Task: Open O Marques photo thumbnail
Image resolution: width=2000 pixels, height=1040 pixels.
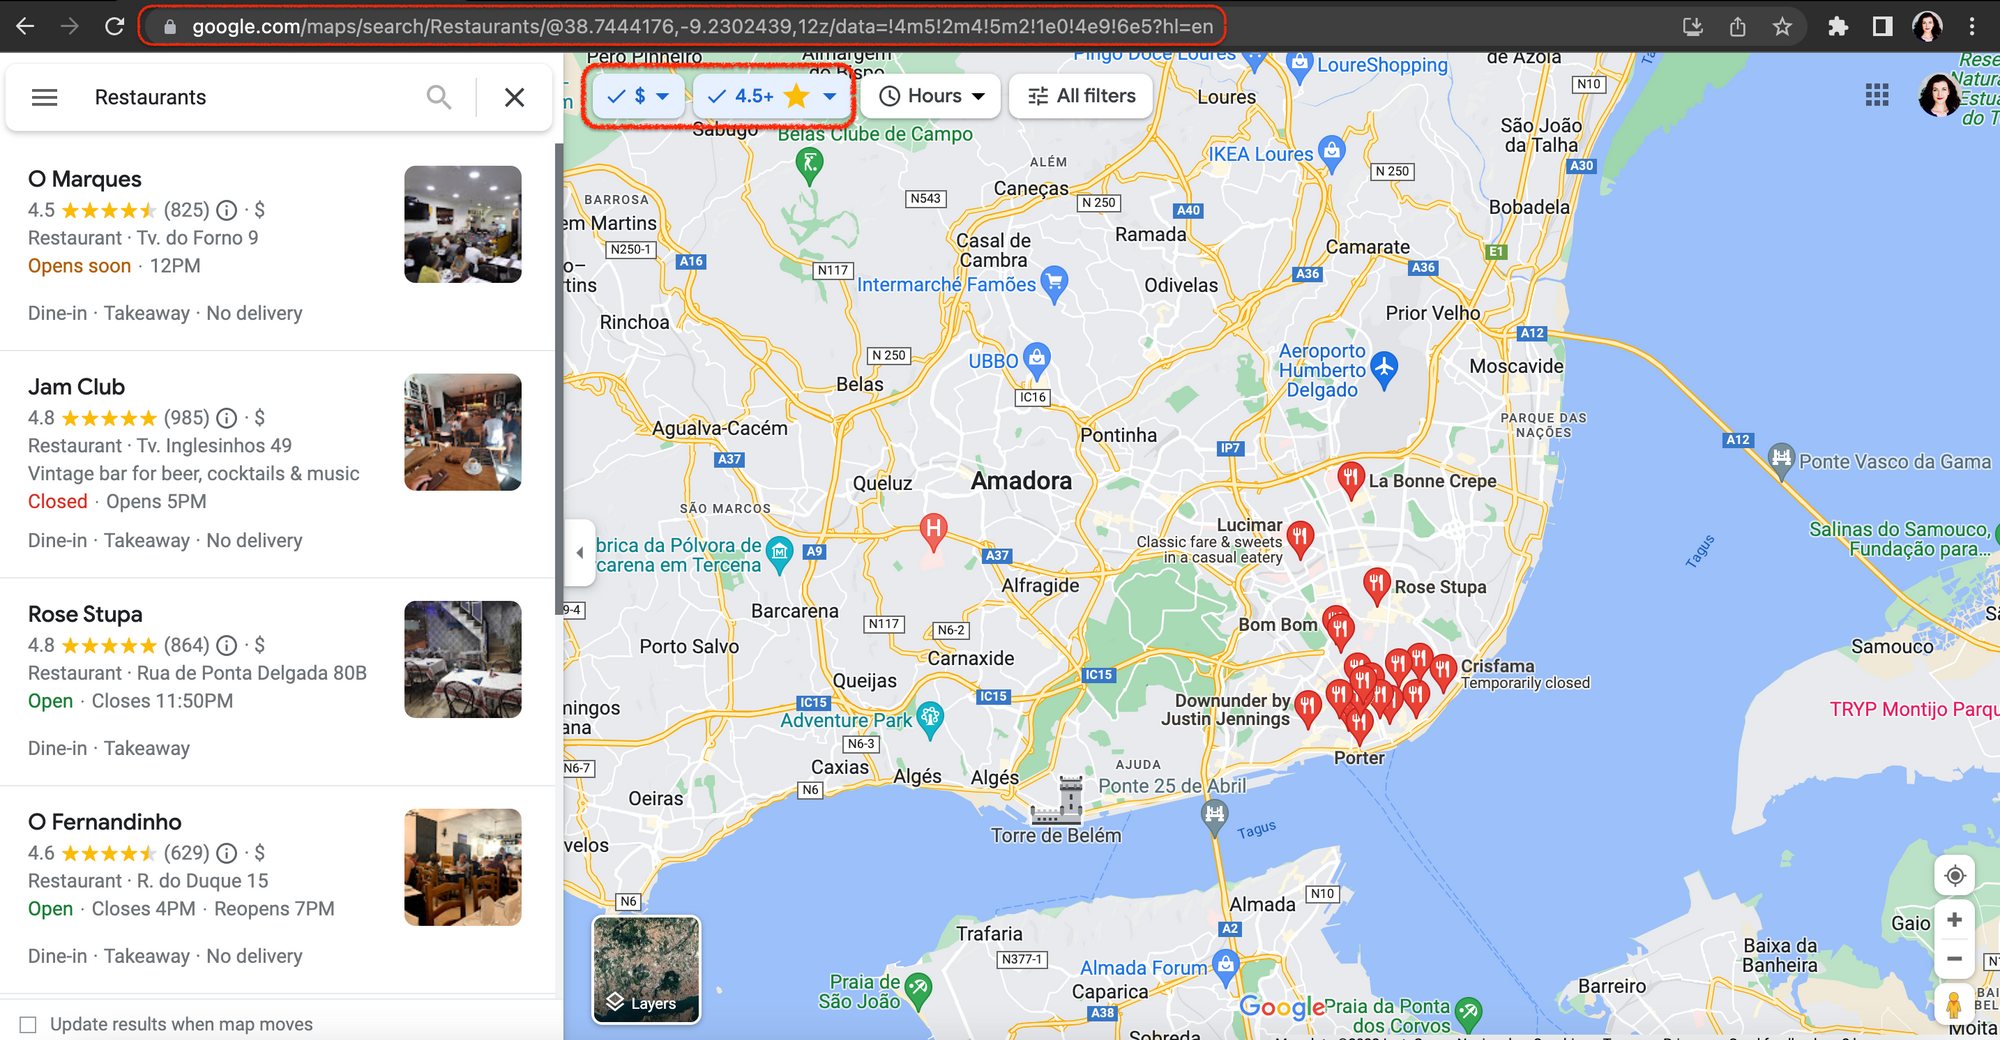Action: click(x=463, y=224)
